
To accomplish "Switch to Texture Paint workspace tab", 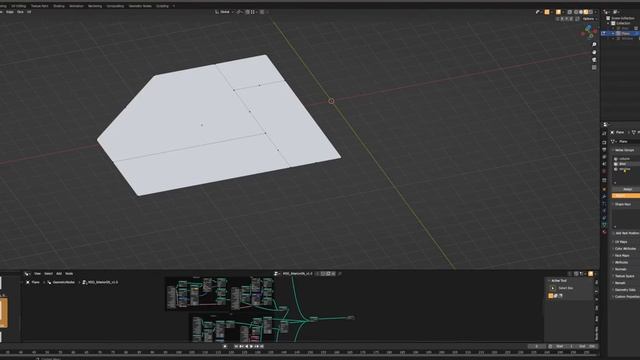I will pyautogui.click(x=39, y=6).
